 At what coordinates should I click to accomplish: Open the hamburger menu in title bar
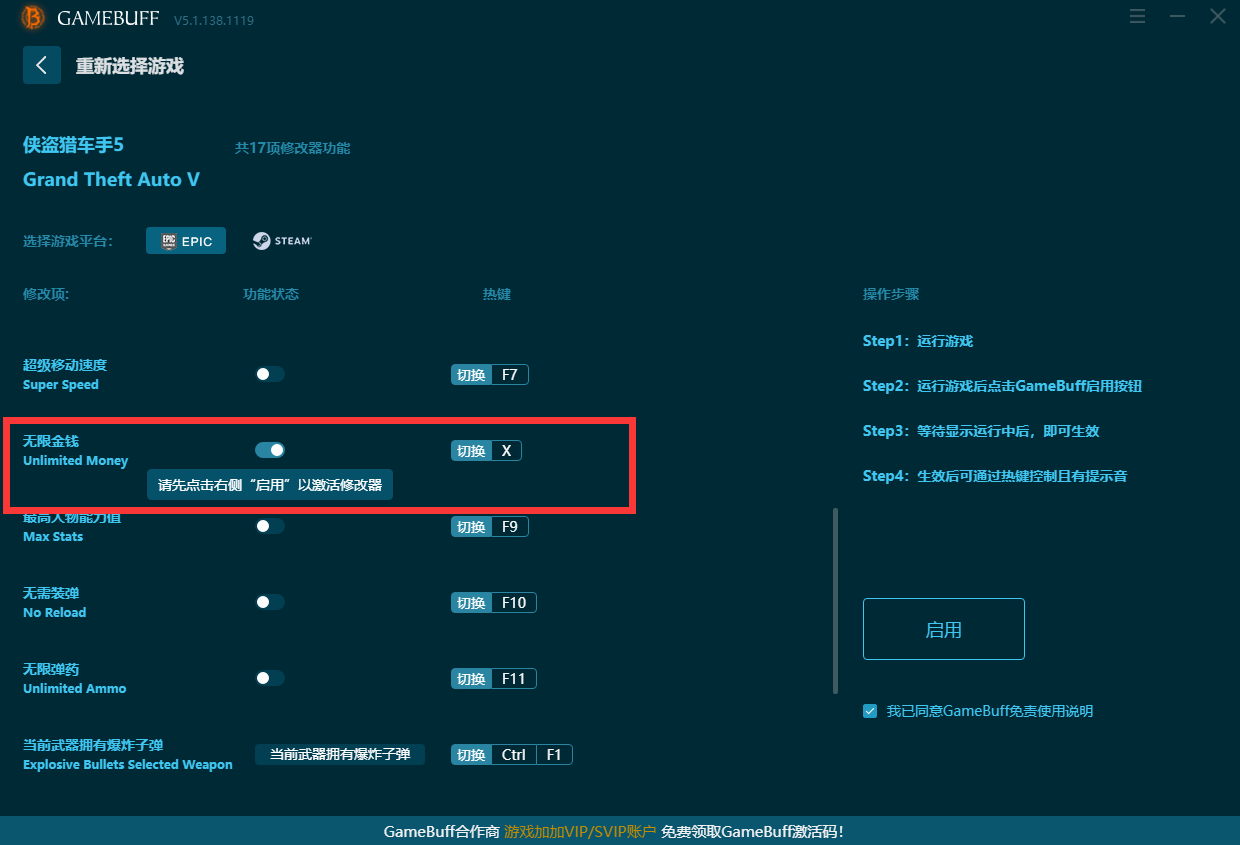(x=1137, y=16)
